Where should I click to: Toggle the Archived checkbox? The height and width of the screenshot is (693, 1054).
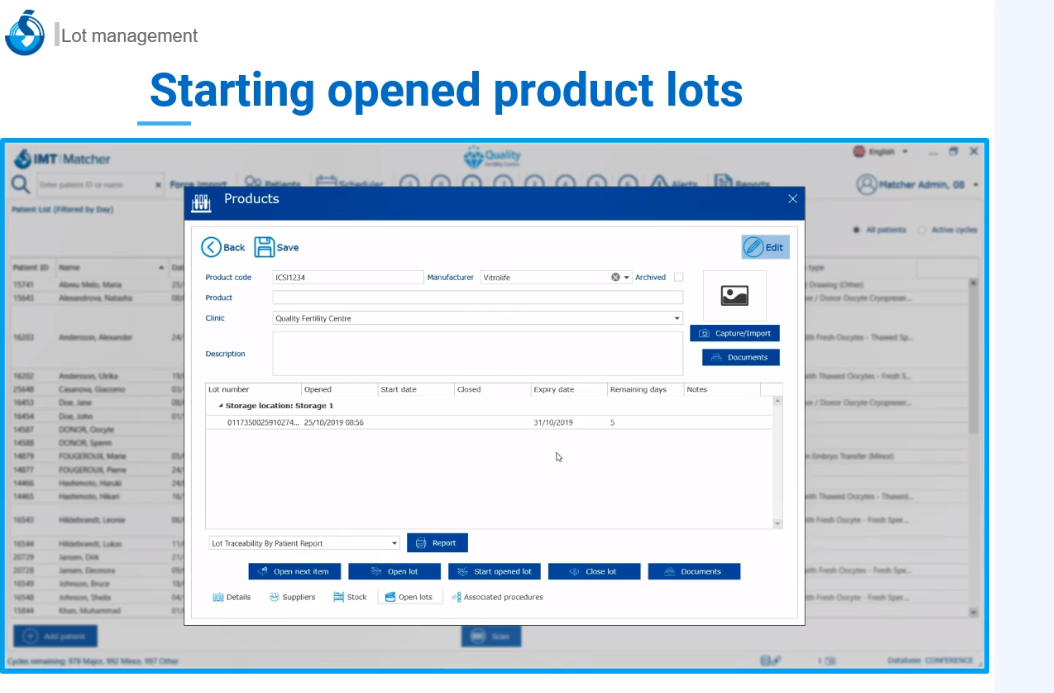(679, 277)
